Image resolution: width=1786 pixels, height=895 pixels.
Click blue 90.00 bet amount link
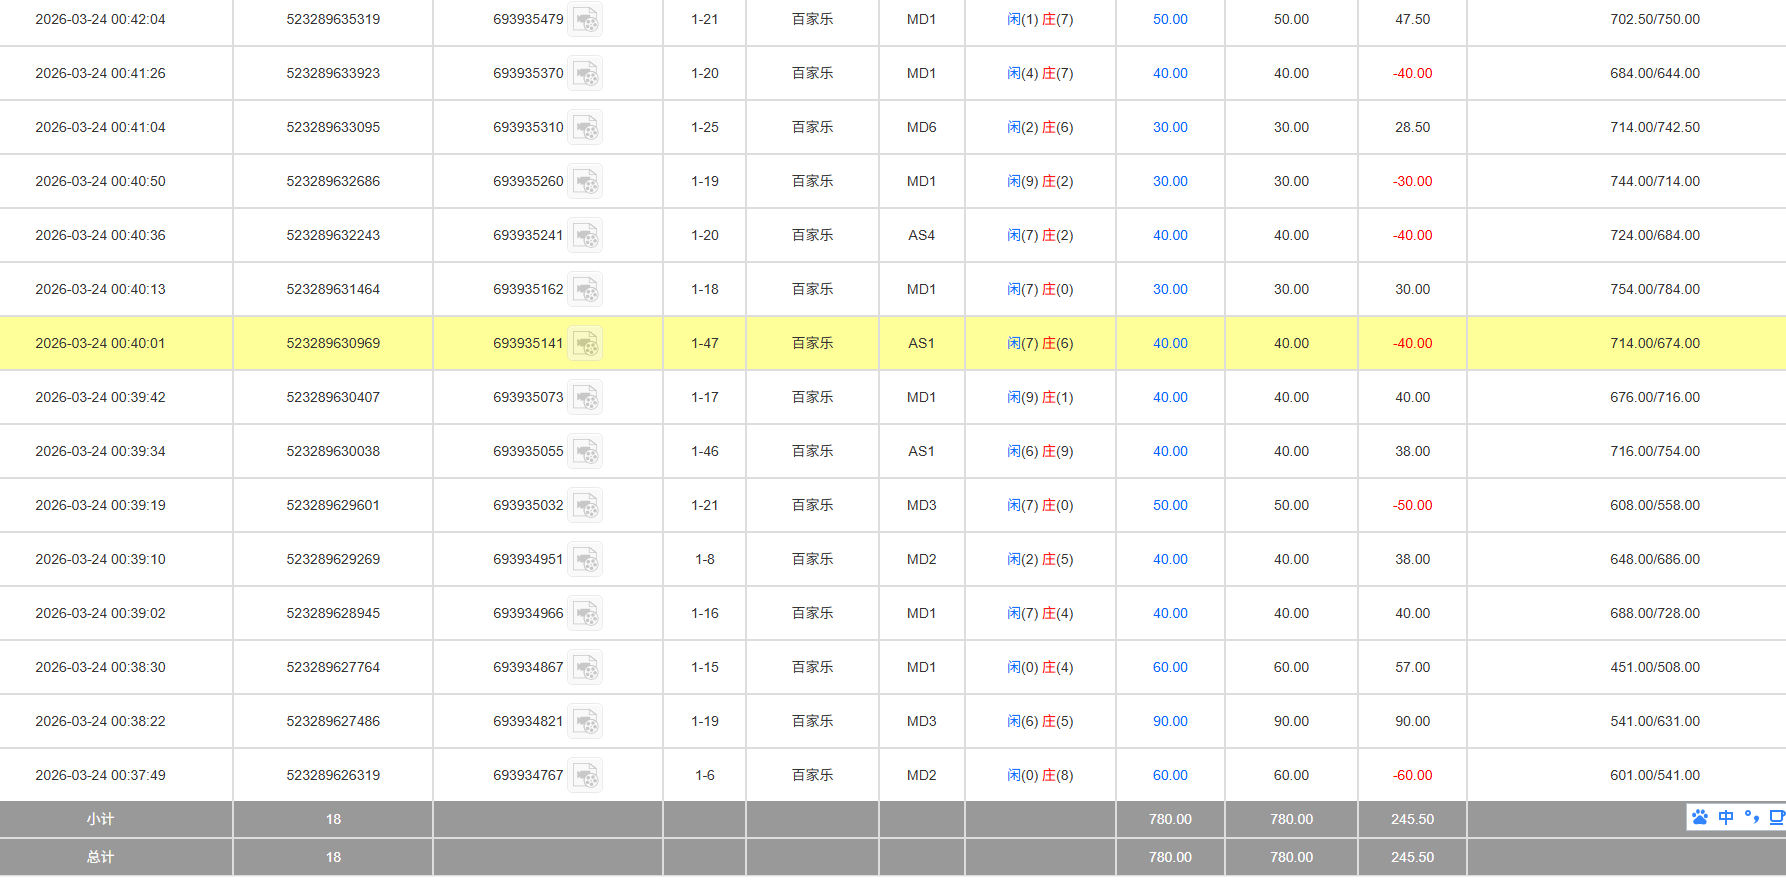(1170, 722)
